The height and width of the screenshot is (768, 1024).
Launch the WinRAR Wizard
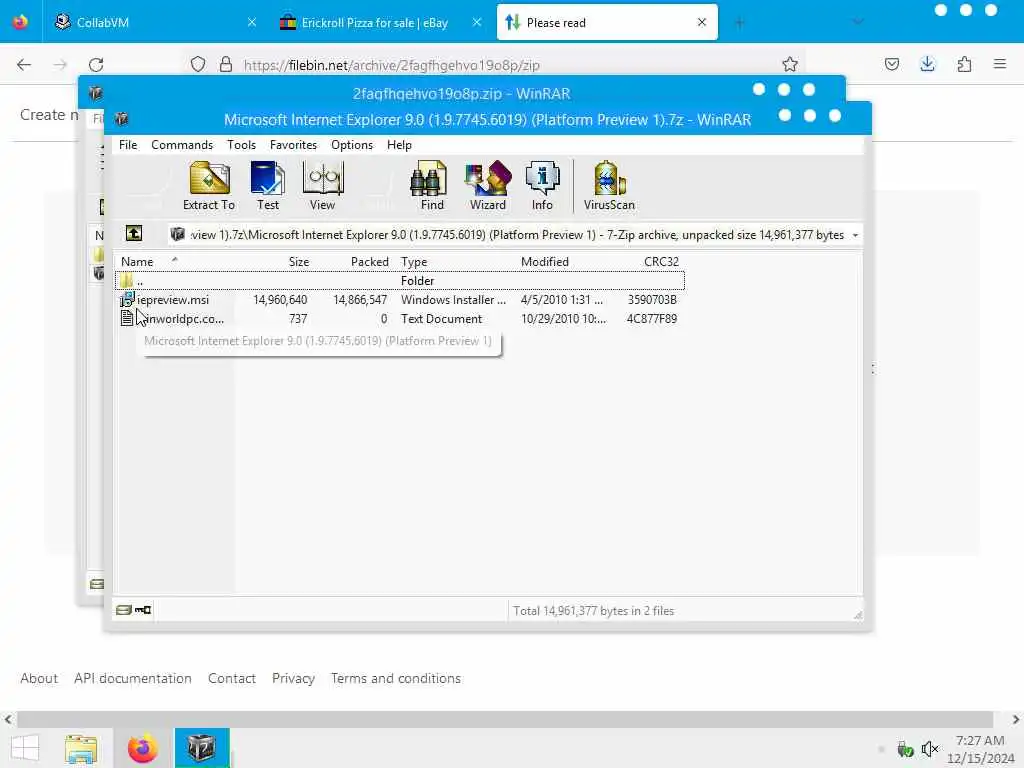click(487, 186)
